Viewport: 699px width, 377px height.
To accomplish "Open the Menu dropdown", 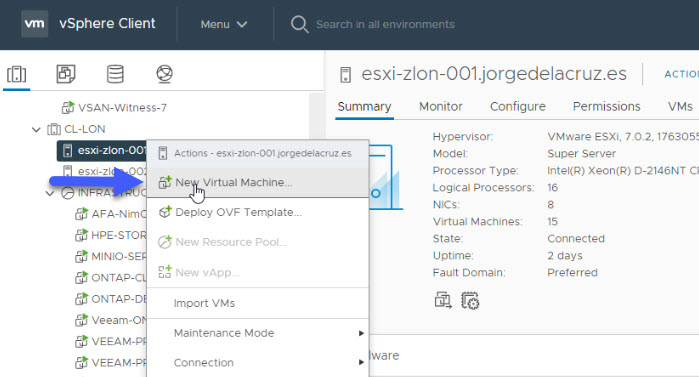I will click(x=223, y=24).
